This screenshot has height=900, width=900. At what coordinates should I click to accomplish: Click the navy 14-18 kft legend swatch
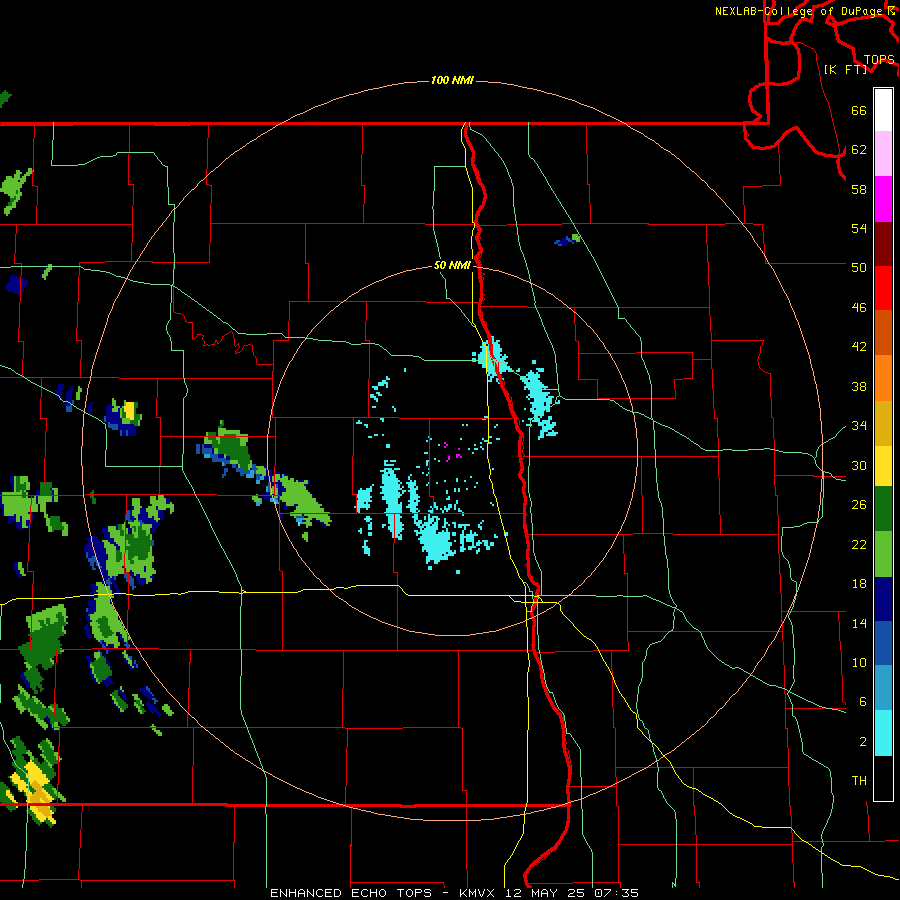point(883,599)
